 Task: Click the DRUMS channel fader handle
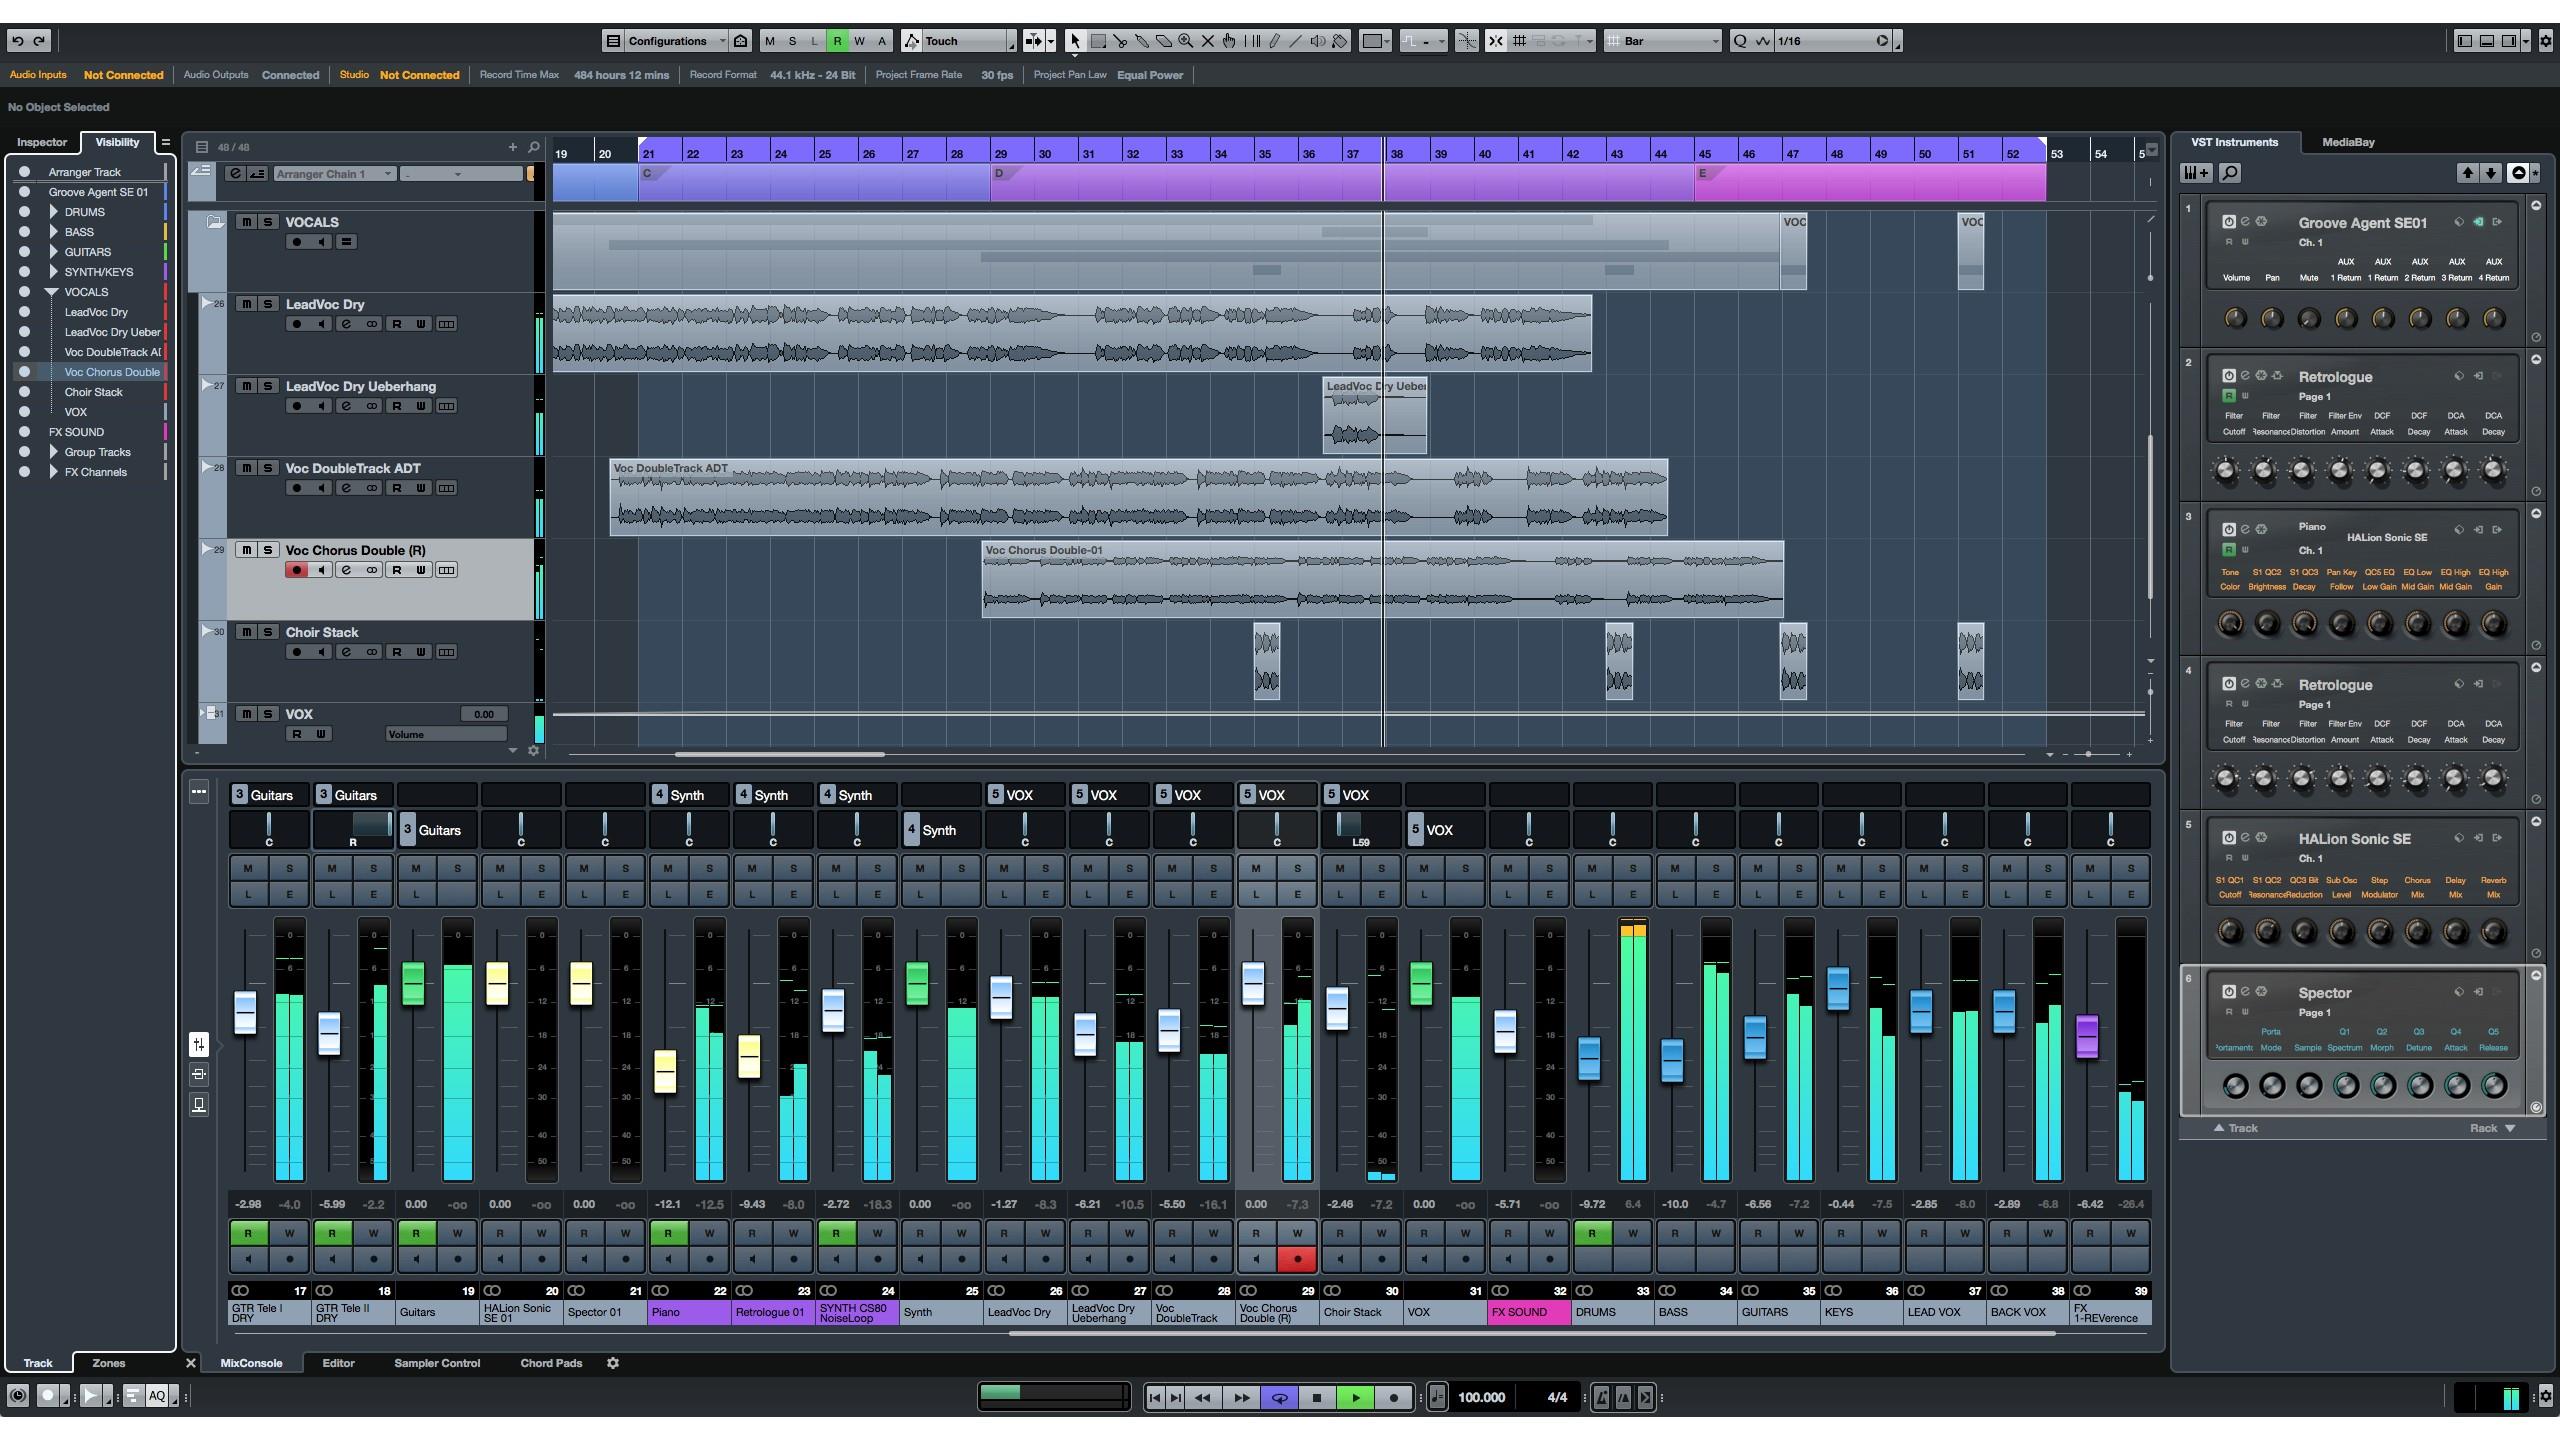[x=1589, y=1058]
